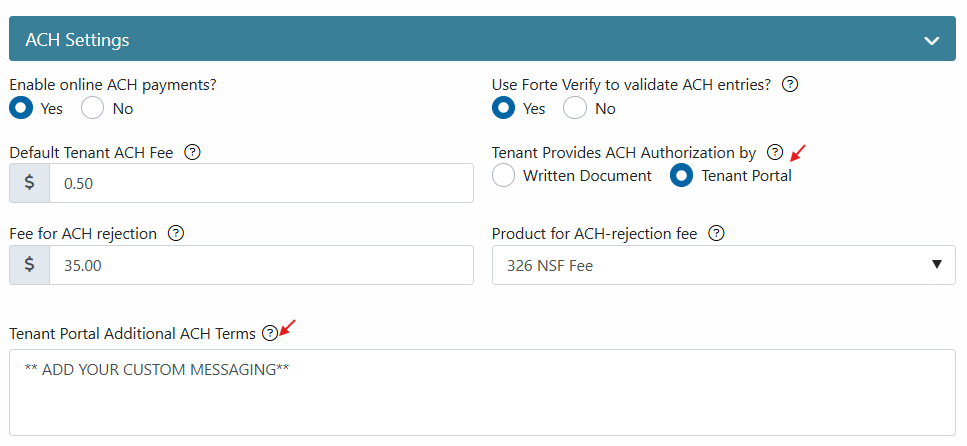This screenshot has height=446, width=967.
Task: Click help icon for Tenant Provides ACH Authorization
Action: pyautogui.click(x=774, y=153)
